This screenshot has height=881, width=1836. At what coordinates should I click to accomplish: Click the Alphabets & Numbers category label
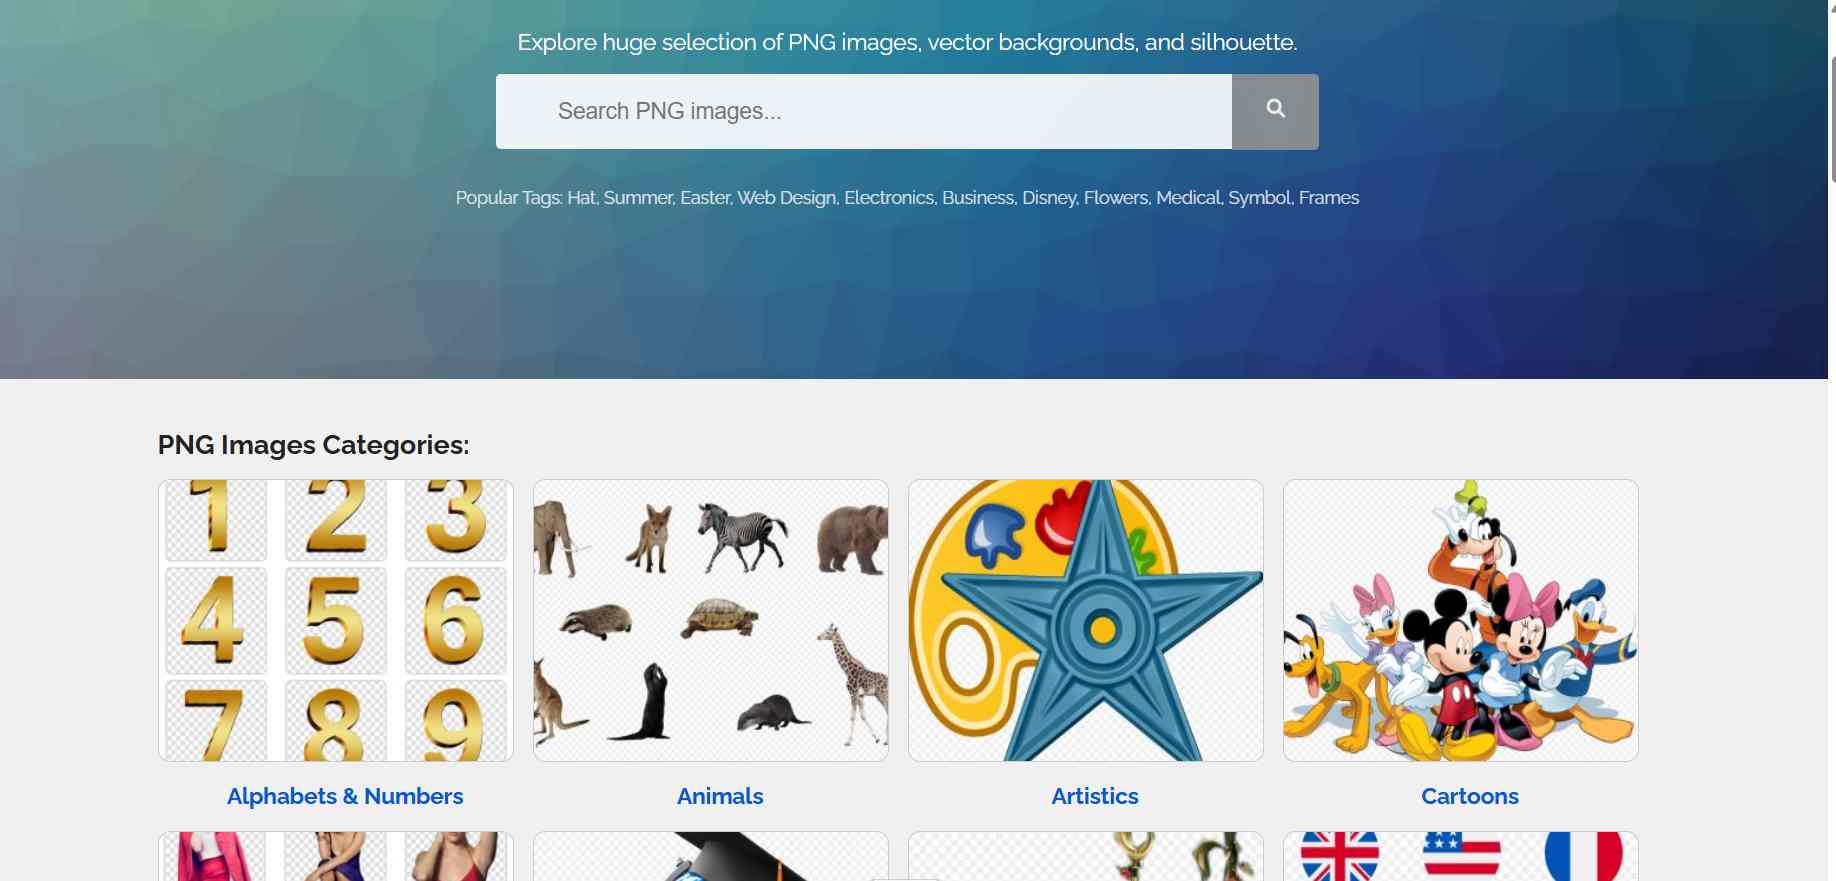point(345,796)
